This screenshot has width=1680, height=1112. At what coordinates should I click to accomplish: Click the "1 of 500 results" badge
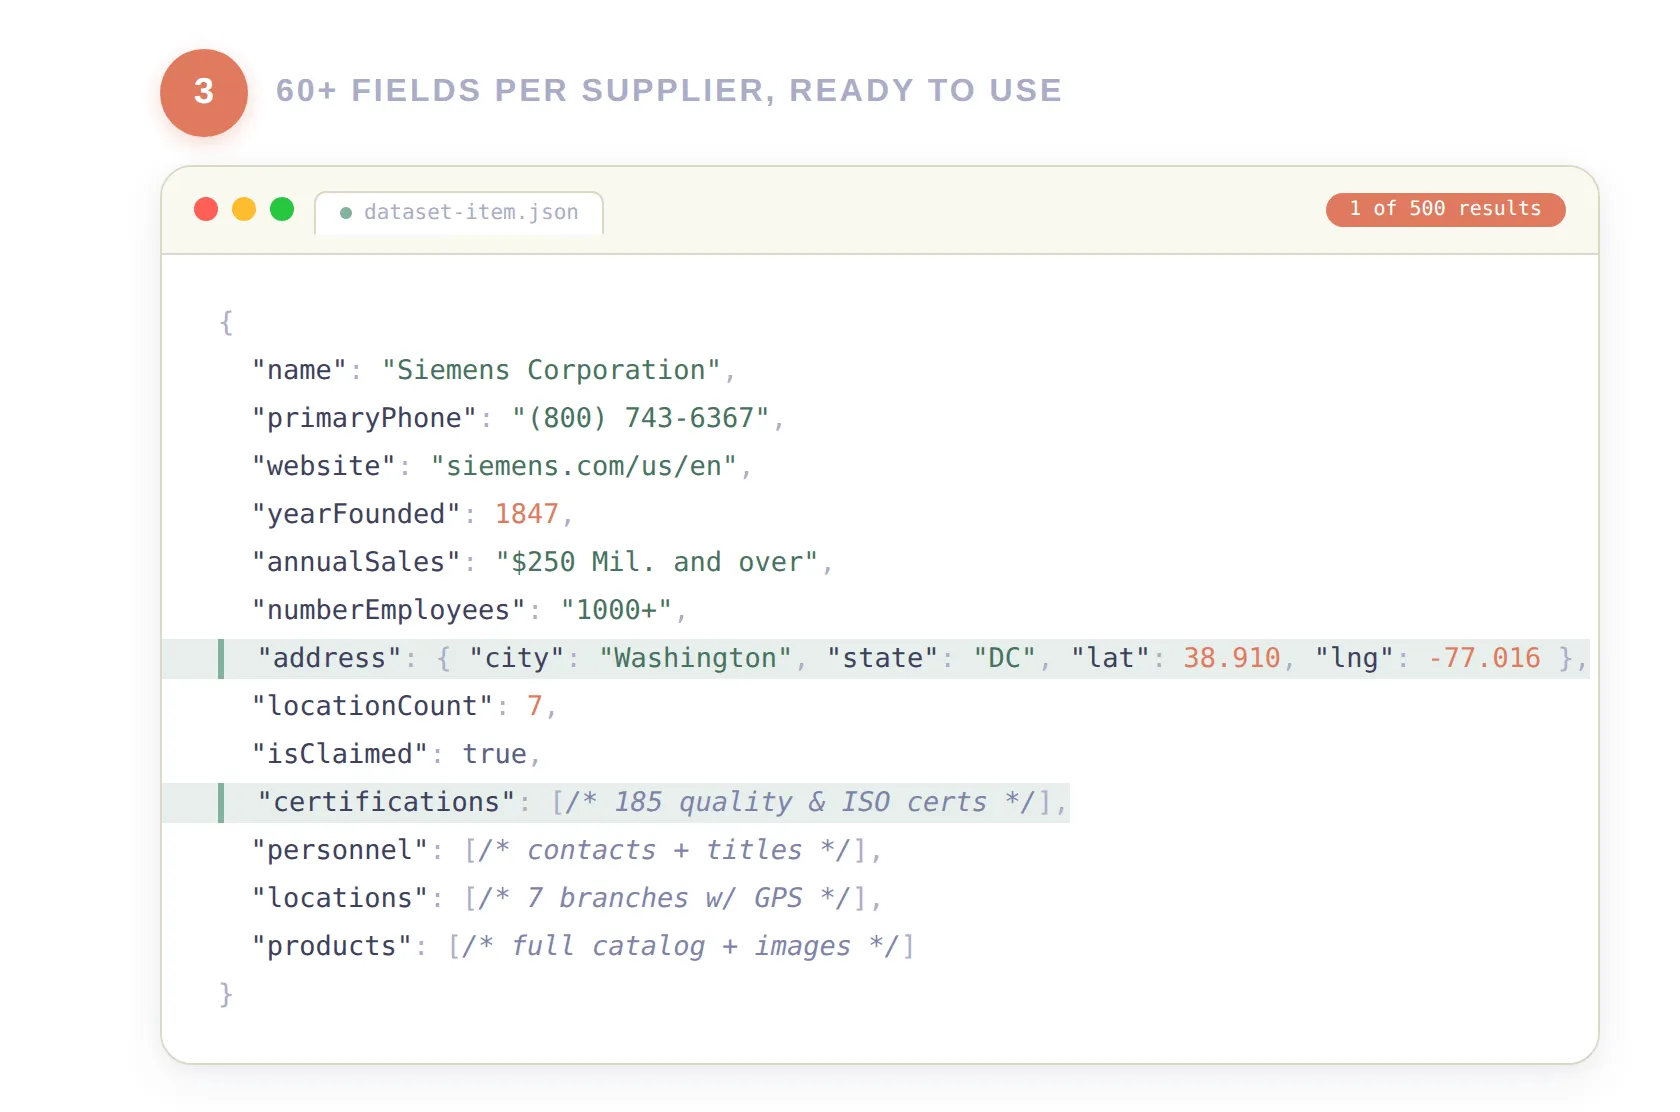pos(1444,209)
